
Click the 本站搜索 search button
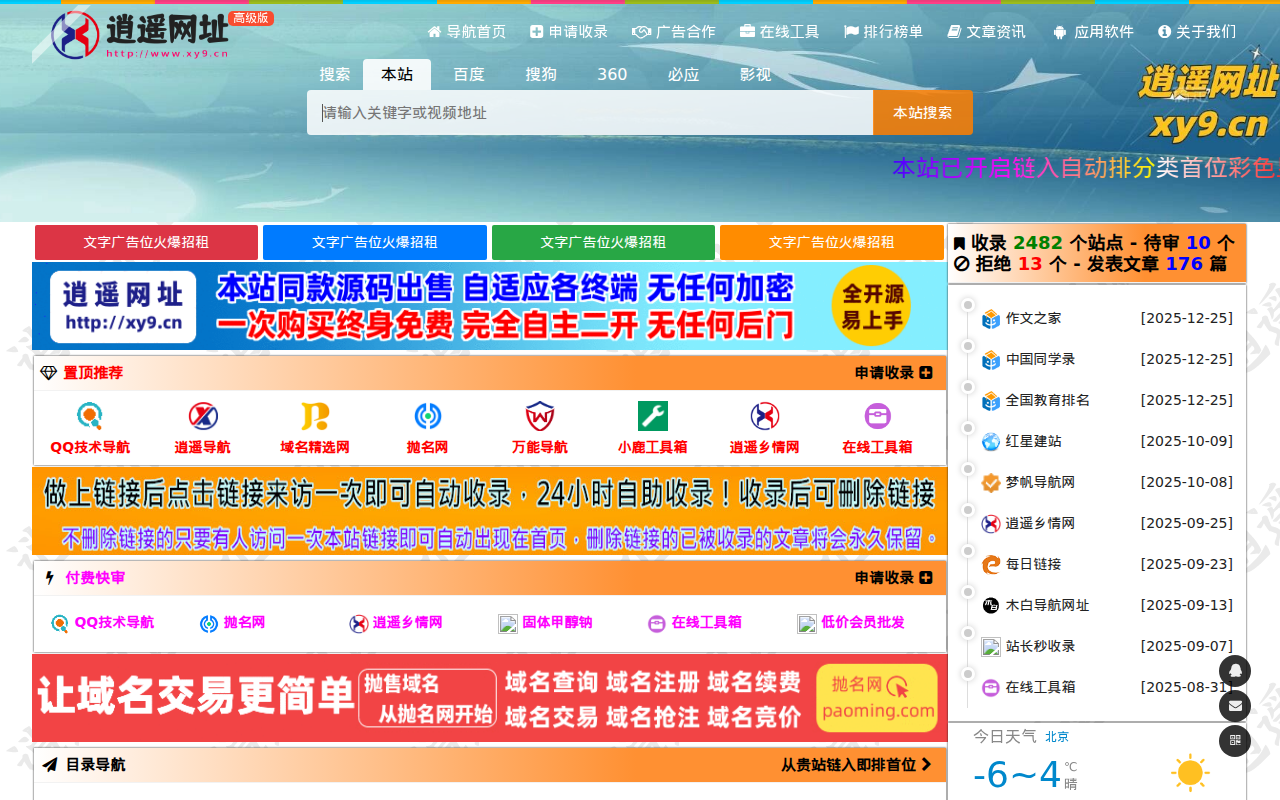click(x=921, y=112)
